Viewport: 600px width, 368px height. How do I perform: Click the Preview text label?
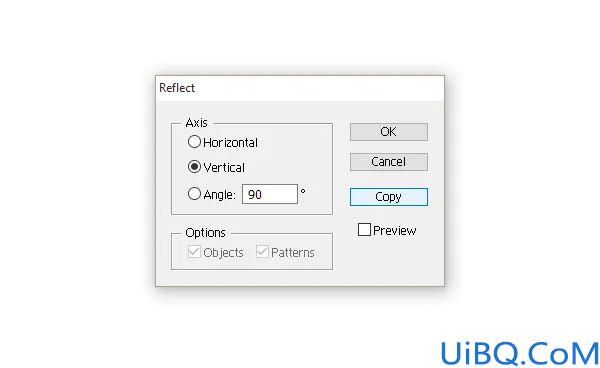point(395,231)
